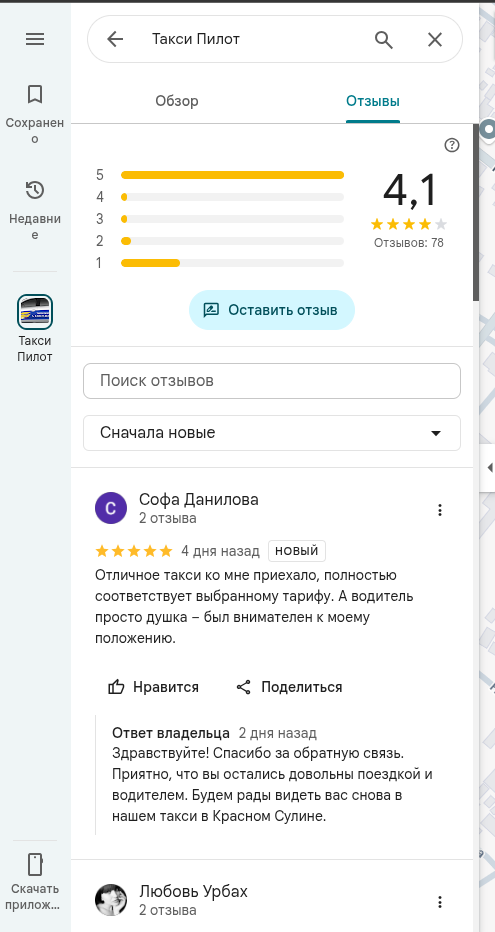Filter reviews by the 2-star bar

220,241
